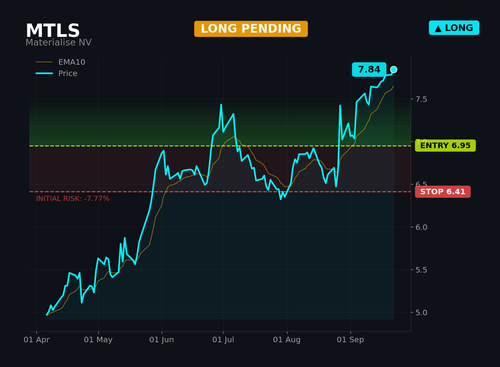Click the EMA10 legend line swatch
This screenshot has height=367, width=500.
(44, 62)
